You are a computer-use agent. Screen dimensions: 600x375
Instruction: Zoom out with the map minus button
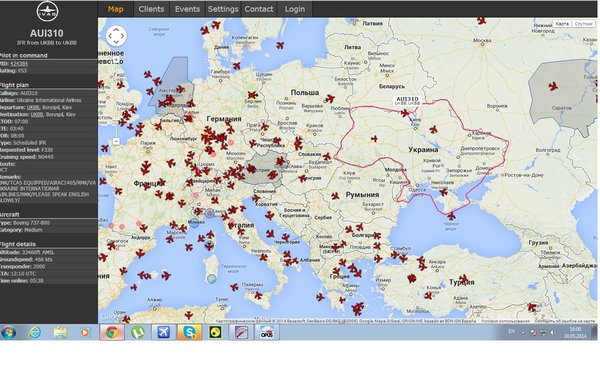(116, 141)
